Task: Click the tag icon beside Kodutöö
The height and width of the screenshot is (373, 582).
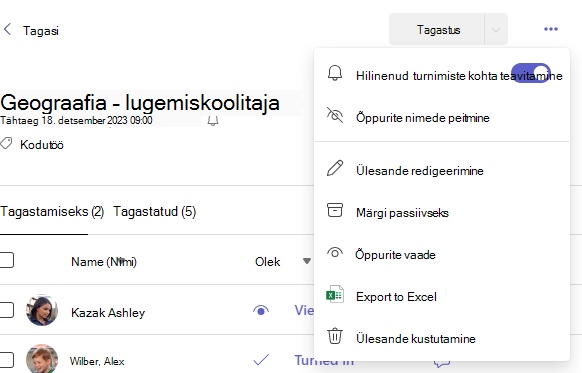Action: click(6, 144)
